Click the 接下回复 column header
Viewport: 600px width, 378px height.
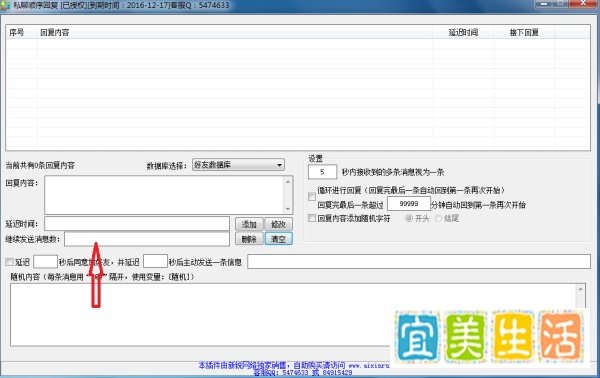point(524,33)
